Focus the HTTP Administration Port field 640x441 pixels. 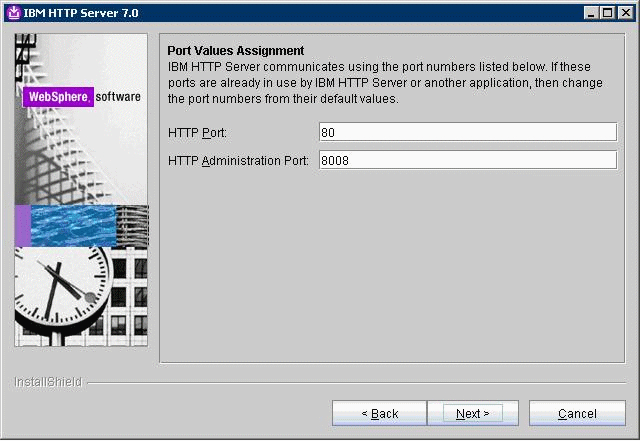tap(468, 160)
